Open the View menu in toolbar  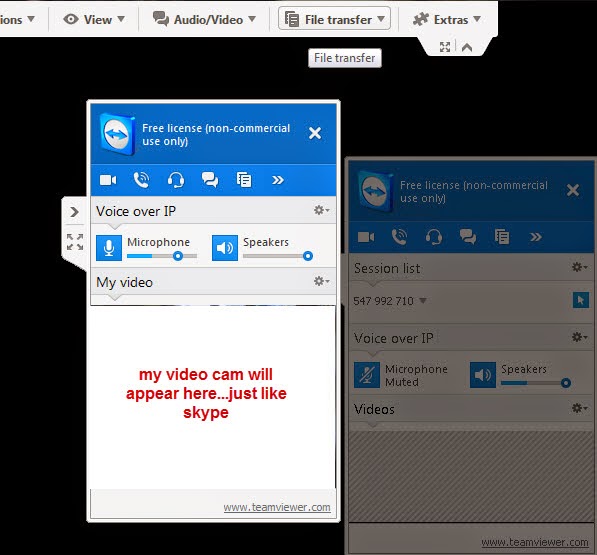pyautogui.click(x=94, y=19)
